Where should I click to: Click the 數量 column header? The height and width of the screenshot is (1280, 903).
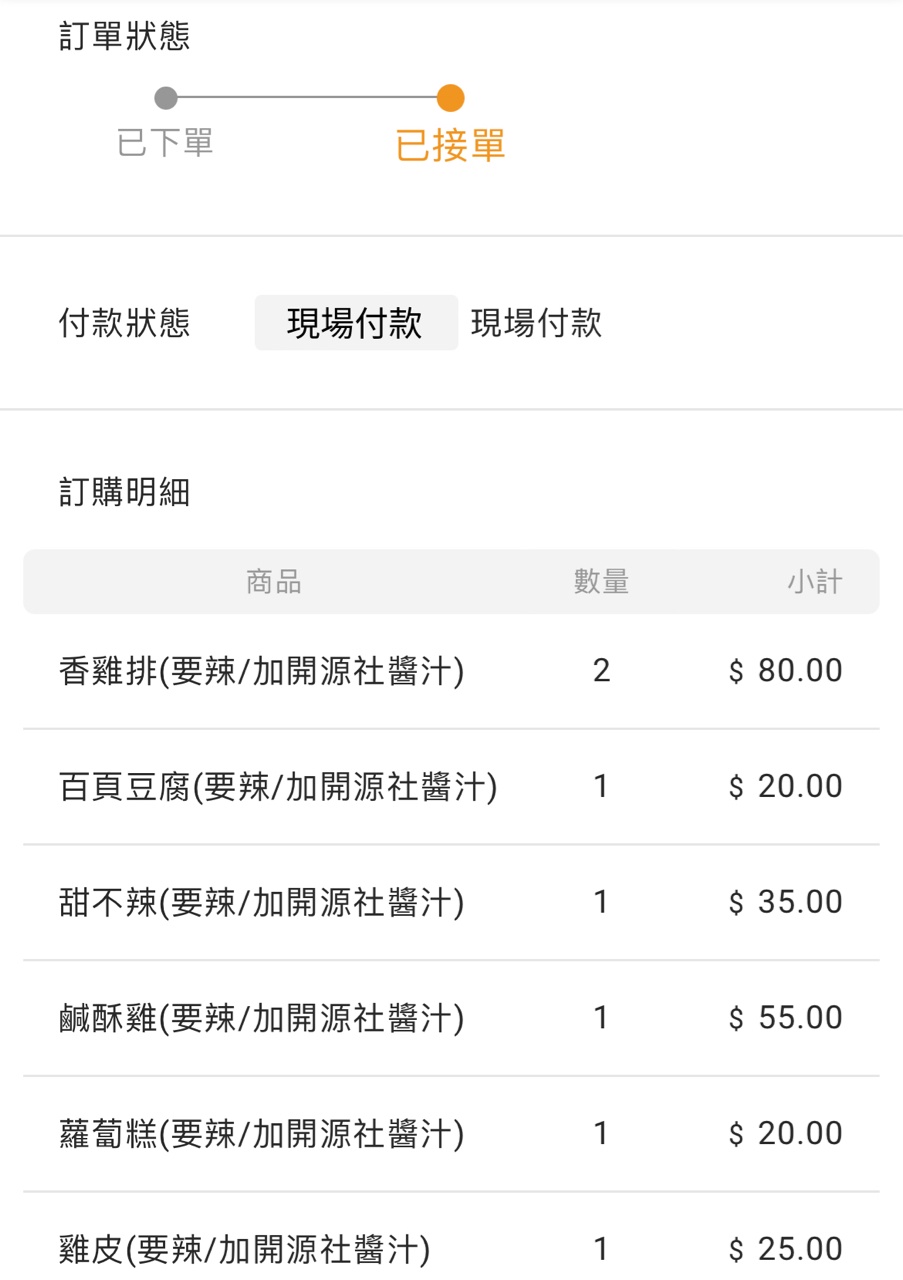pyautogui.click(x=601, y=582)
